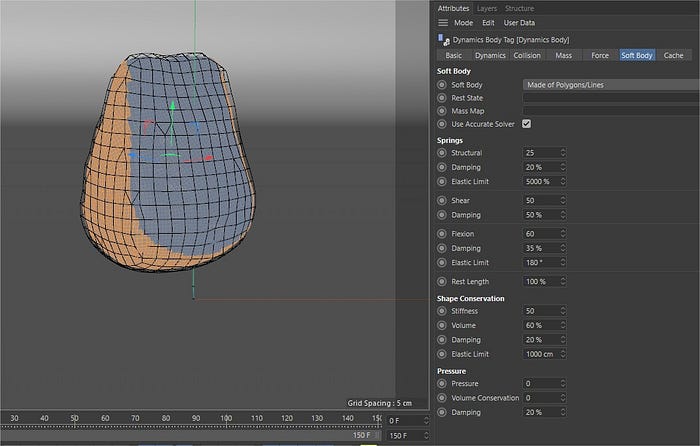700x446 pixels.
Task: Click the Grid Spacing : 5 cm label
Action: tap(379, 403)
